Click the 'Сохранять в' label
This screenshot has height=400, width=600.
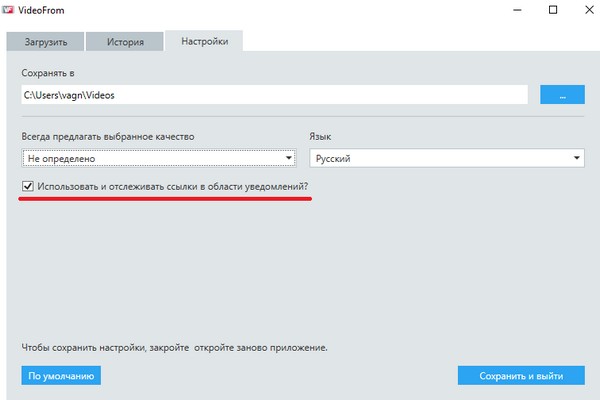click(48, 73)
